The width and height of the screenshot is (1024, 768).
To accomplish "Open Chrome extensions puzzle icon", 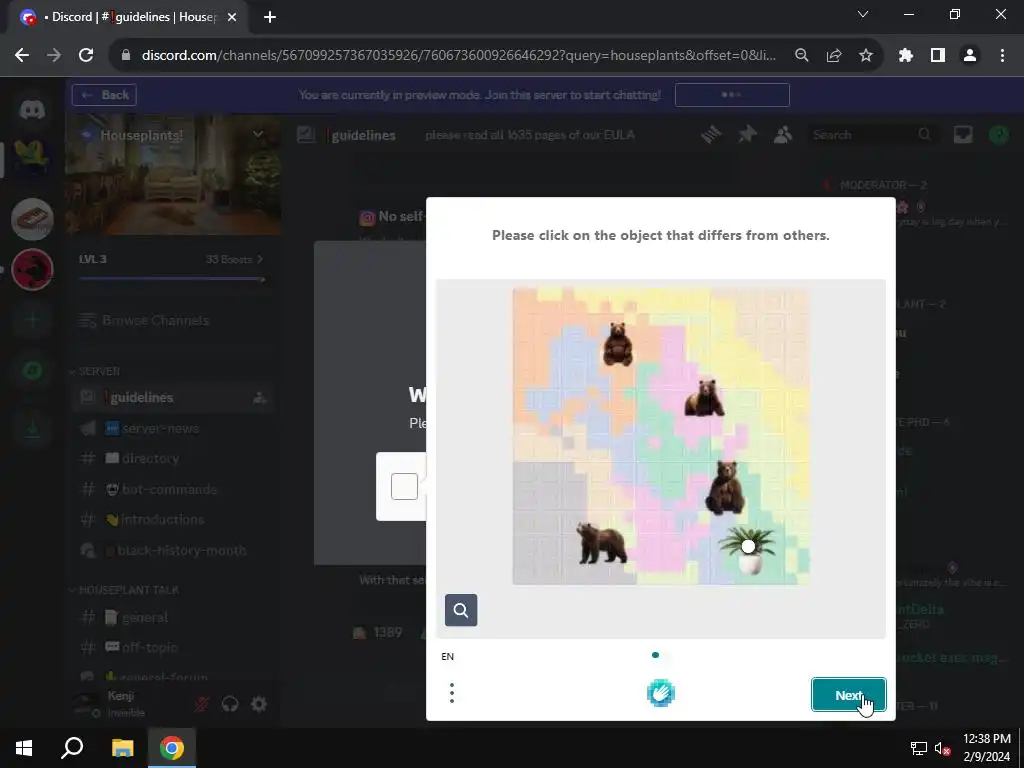I will tap(906, 56).
